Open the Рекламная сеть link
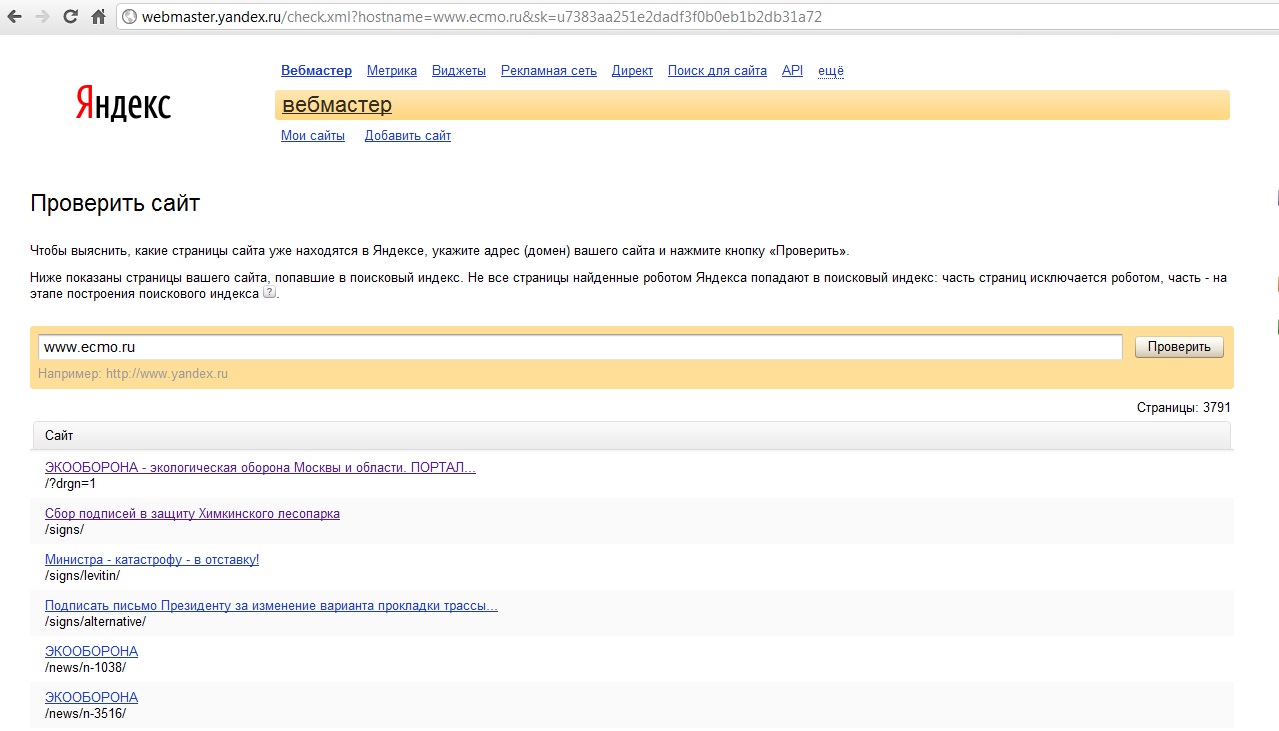Screen dimensions: 1279x731 pyautogui.click(x=549, y=70)
